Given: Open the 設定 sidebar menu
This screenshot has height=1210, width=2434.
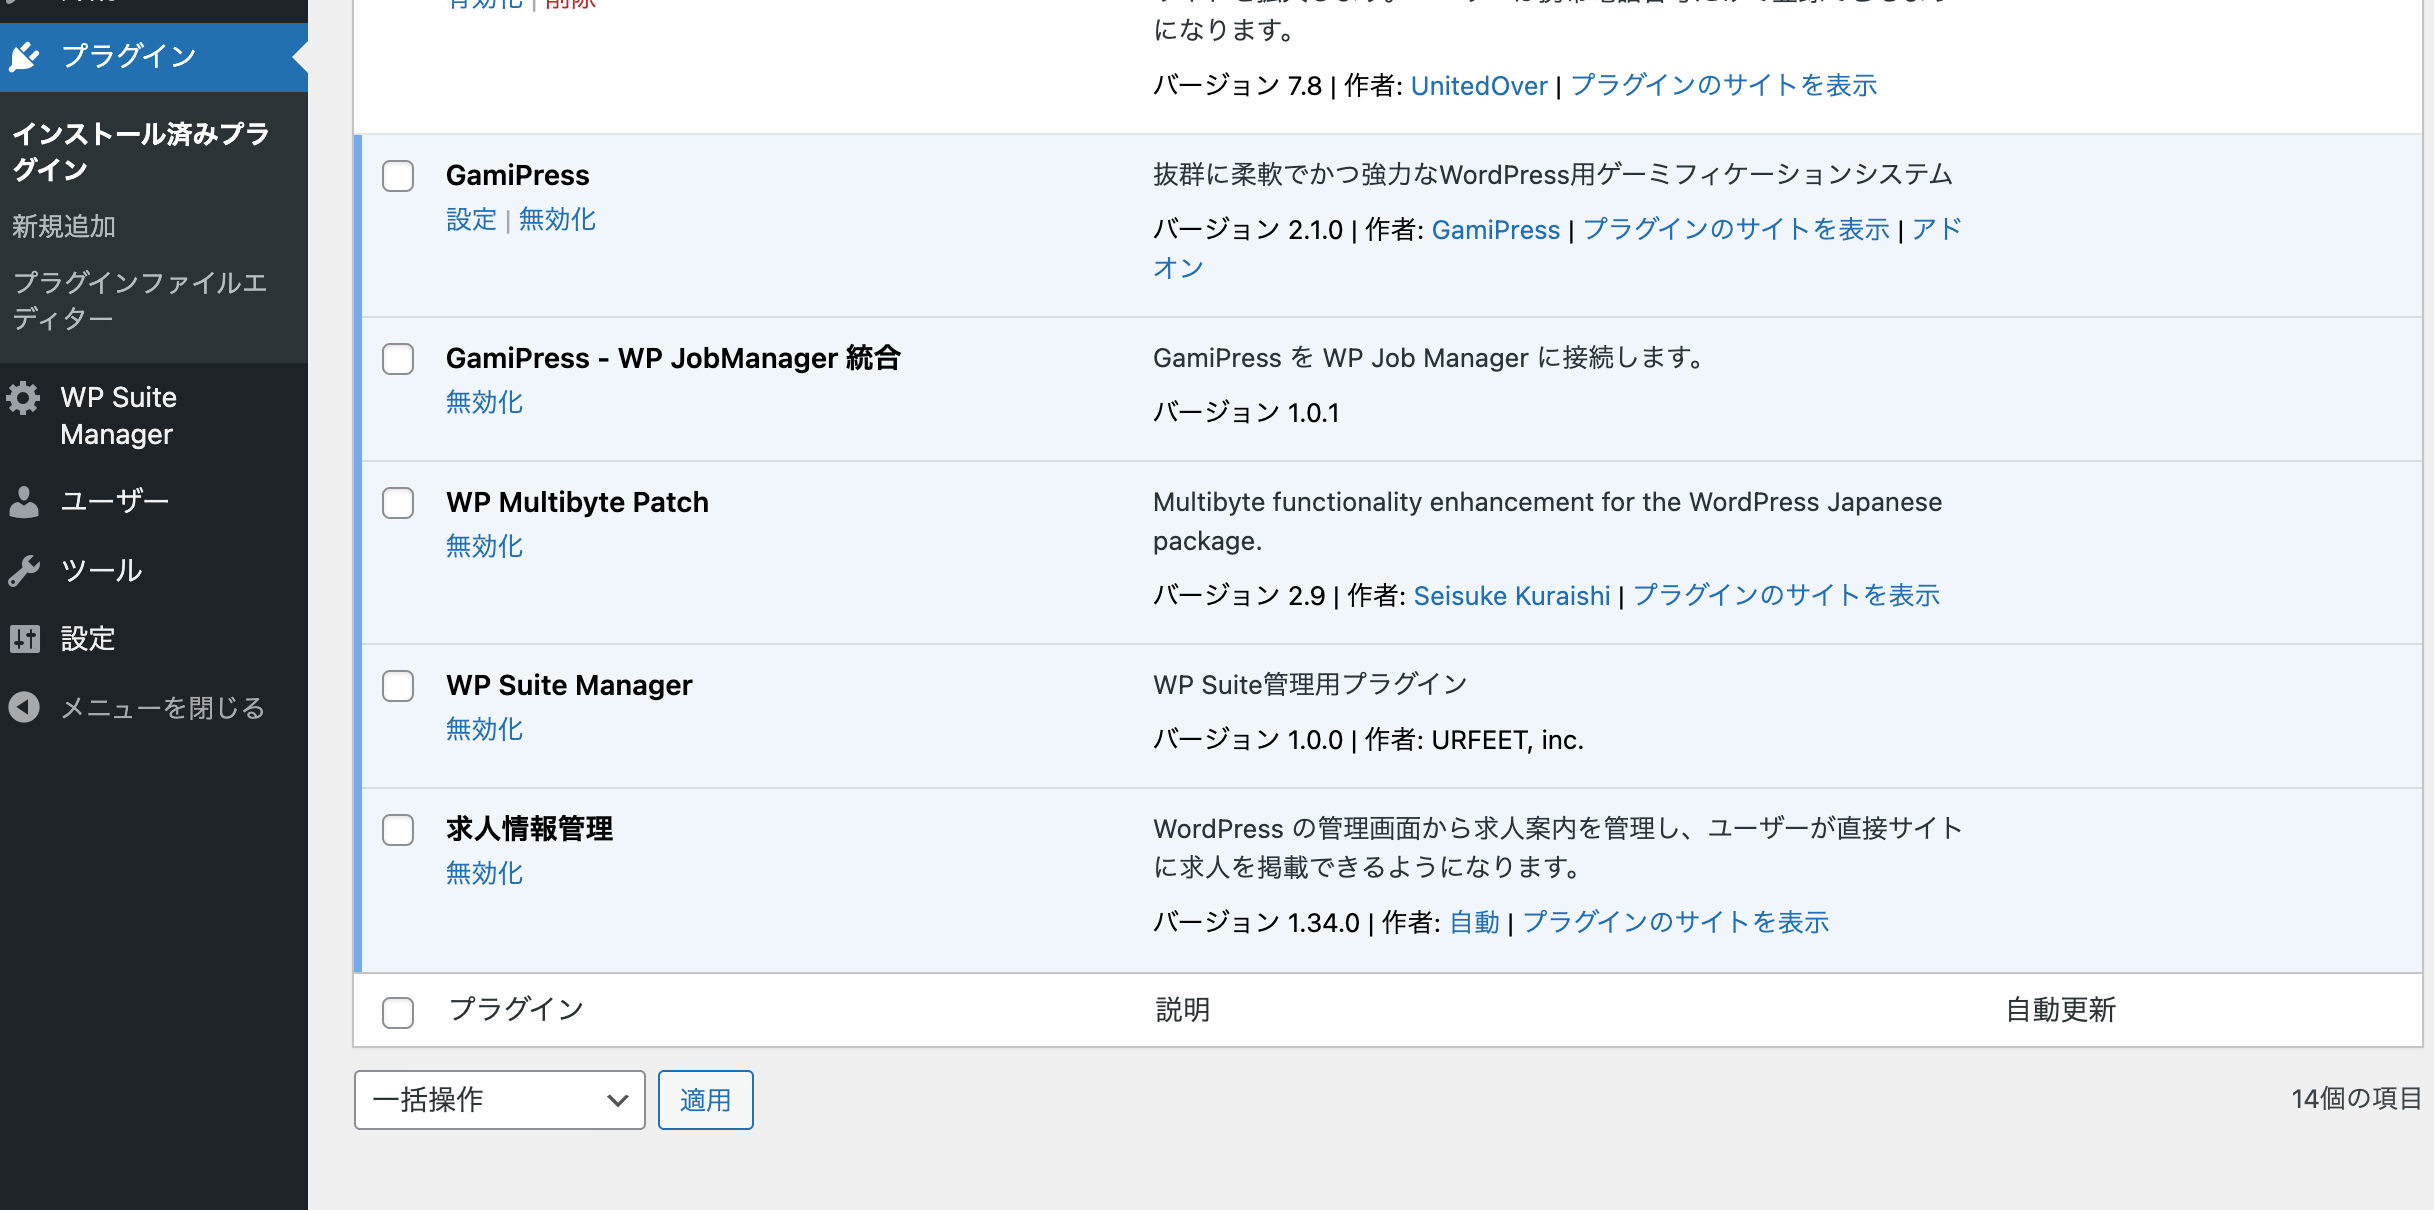Looking at the screenshot, I should click(x=154, y=638).
